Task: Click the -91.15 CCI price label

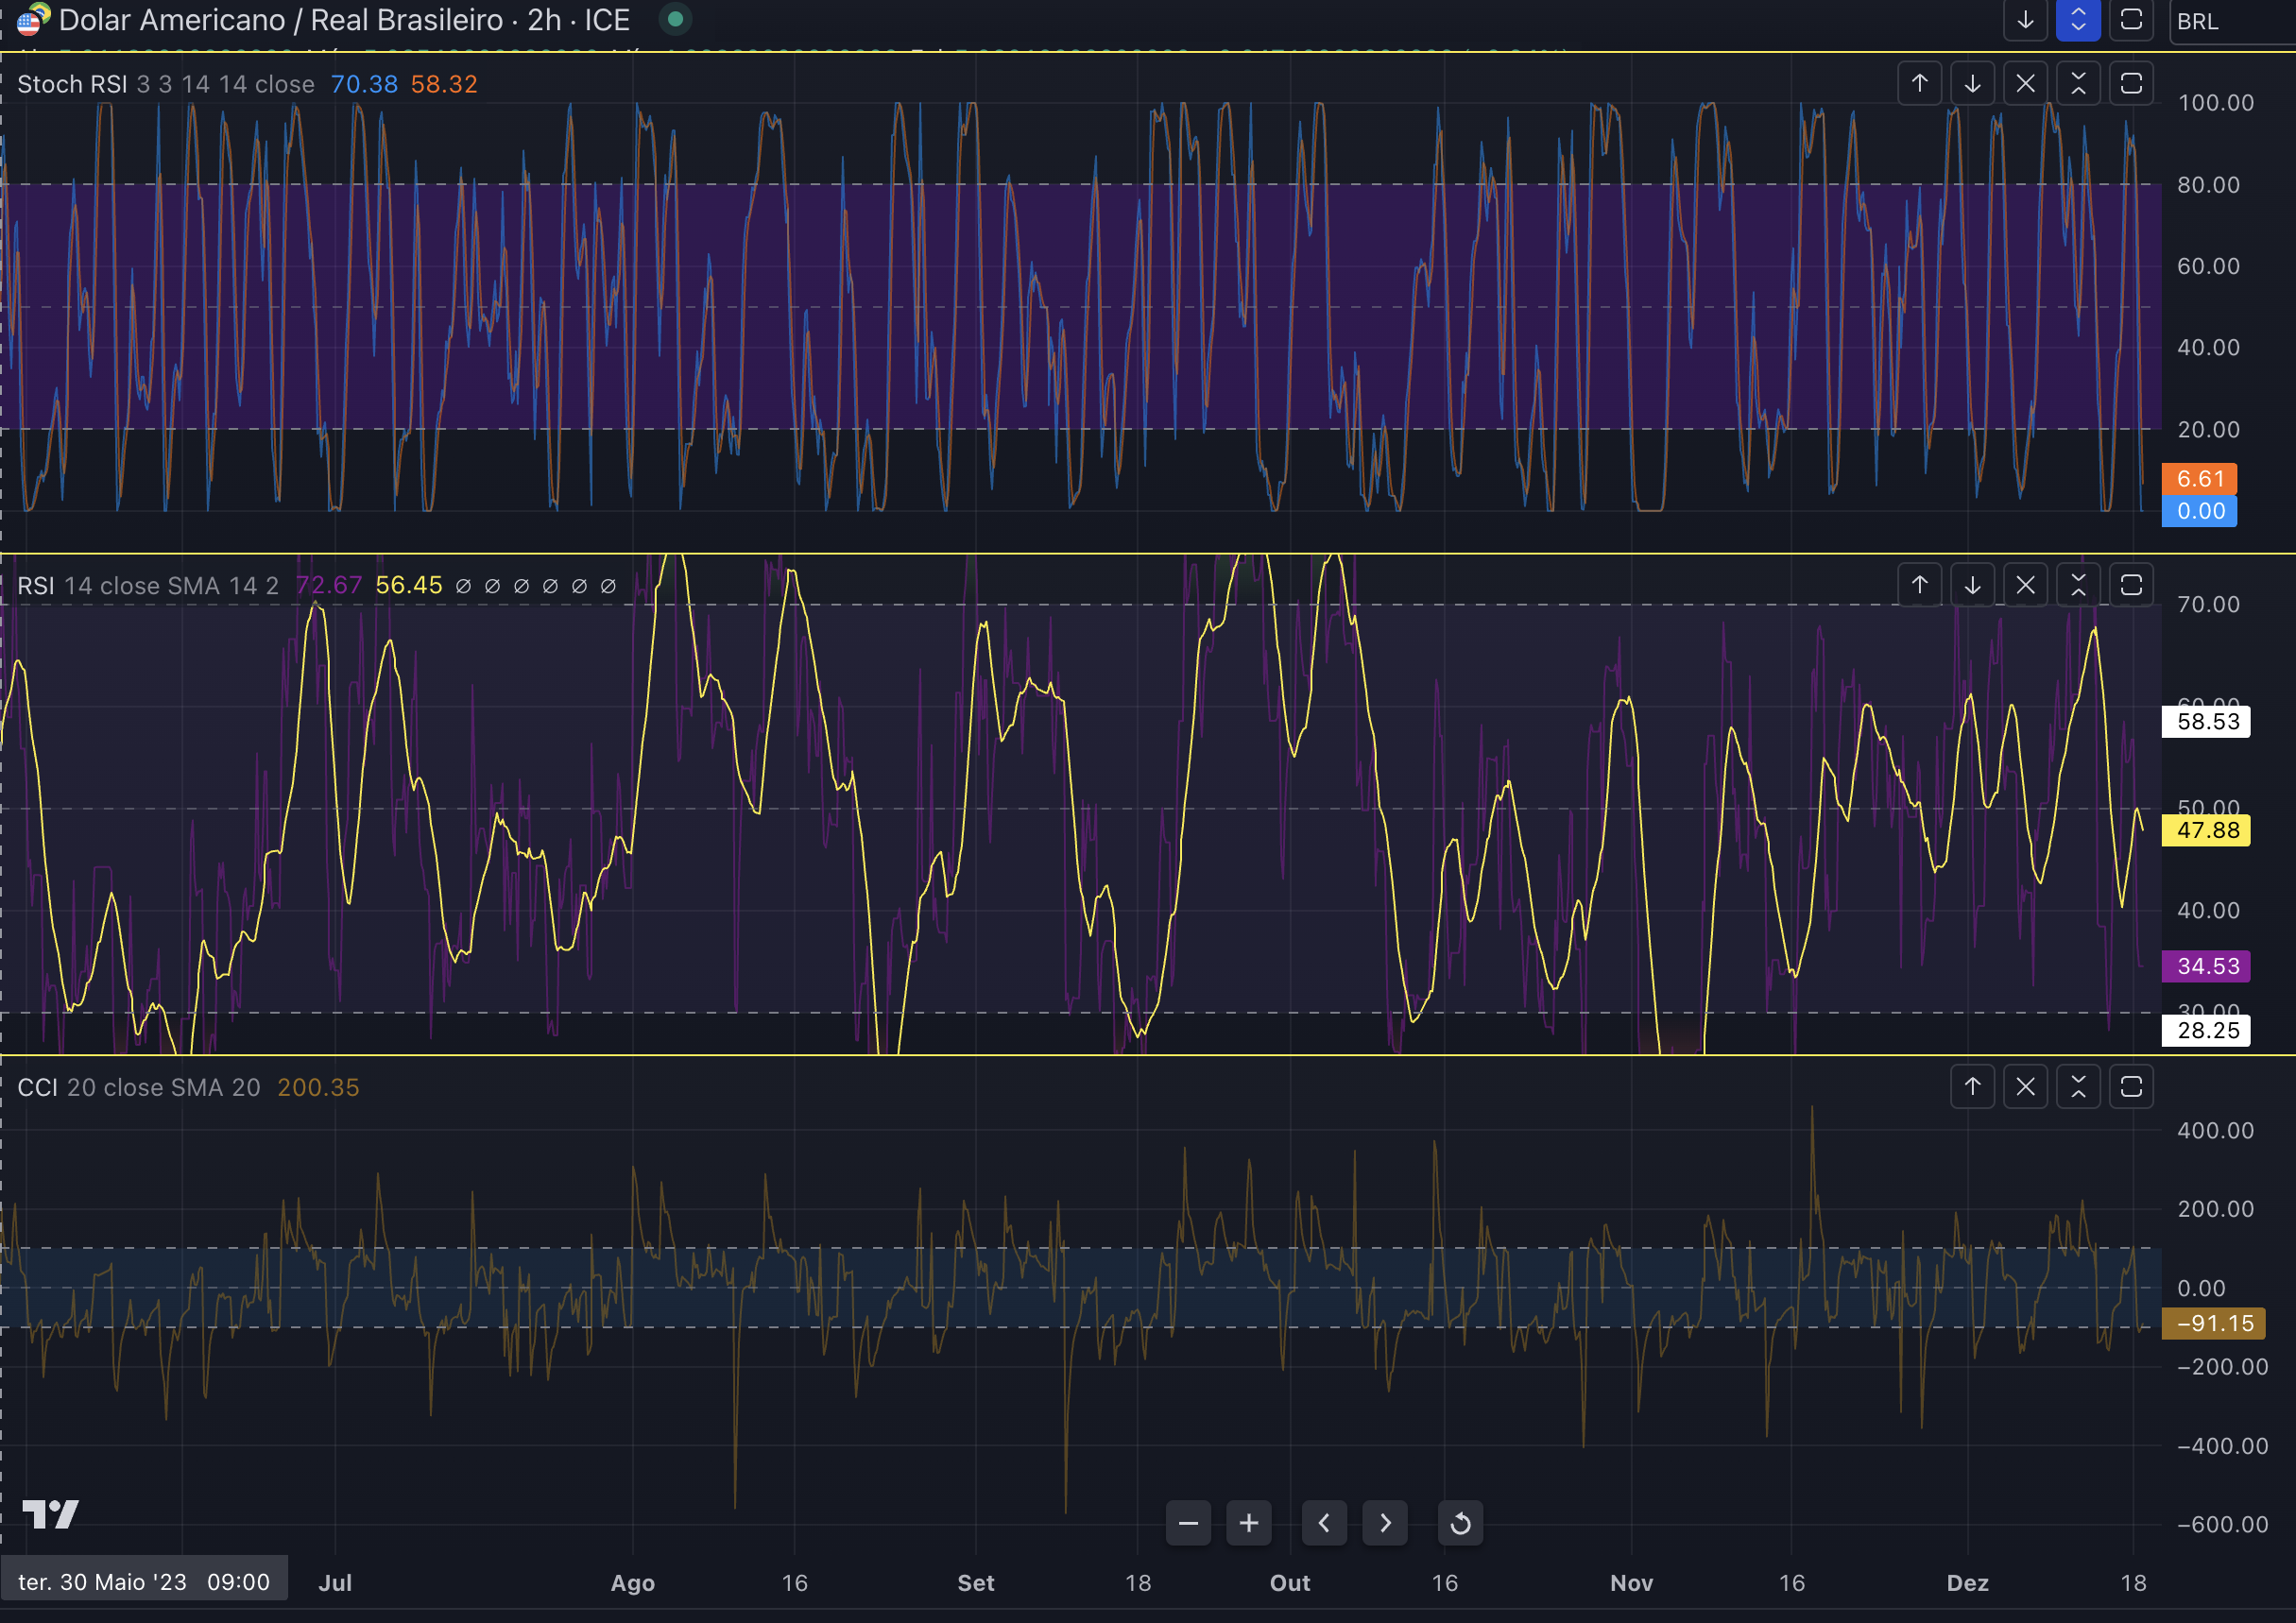Action: point(2213,1324)
